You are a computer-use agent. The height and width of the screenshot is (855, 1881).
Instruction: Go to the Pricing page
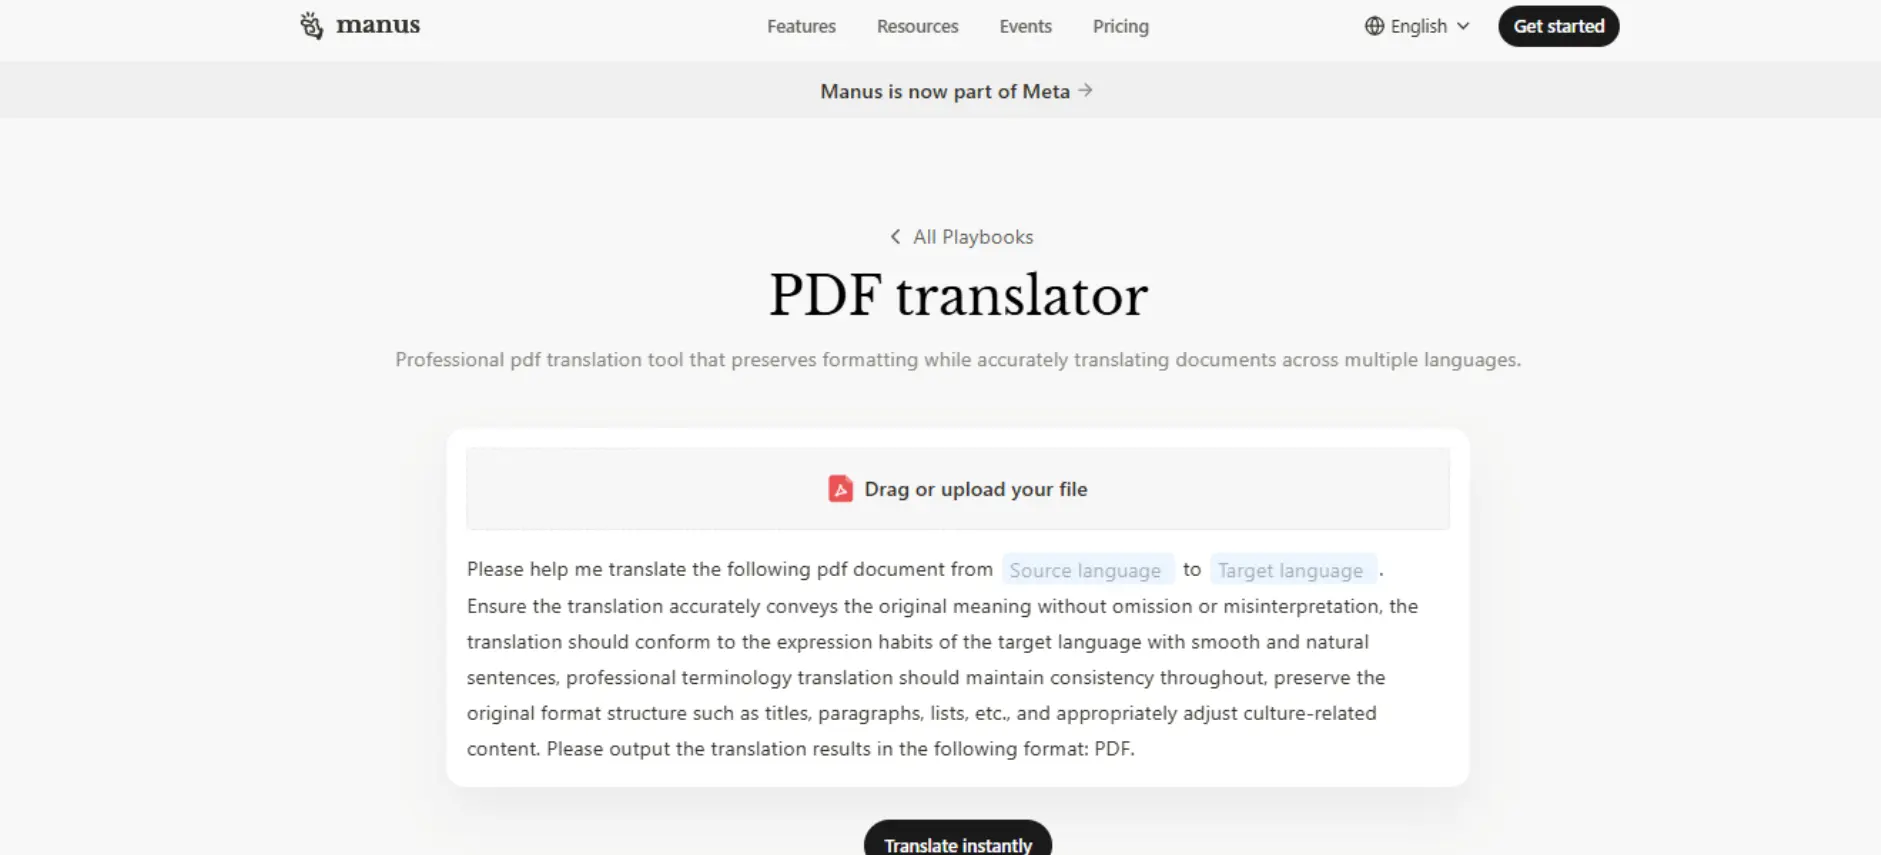pyautogui.click(x=1120, y=27)
